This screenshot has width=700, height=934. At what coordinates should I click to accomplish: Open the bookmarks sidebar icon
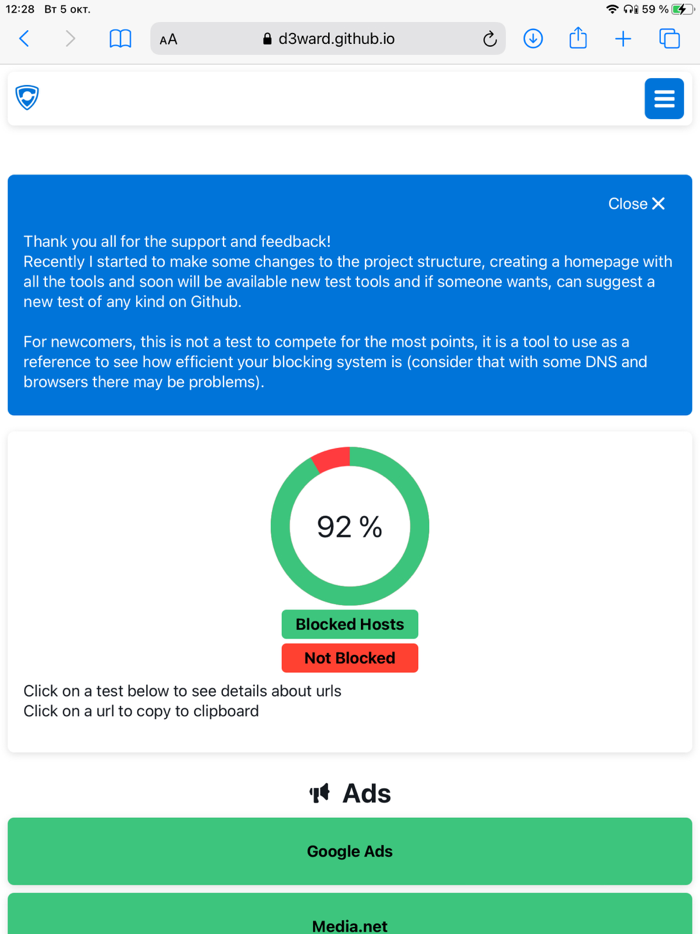120,38
